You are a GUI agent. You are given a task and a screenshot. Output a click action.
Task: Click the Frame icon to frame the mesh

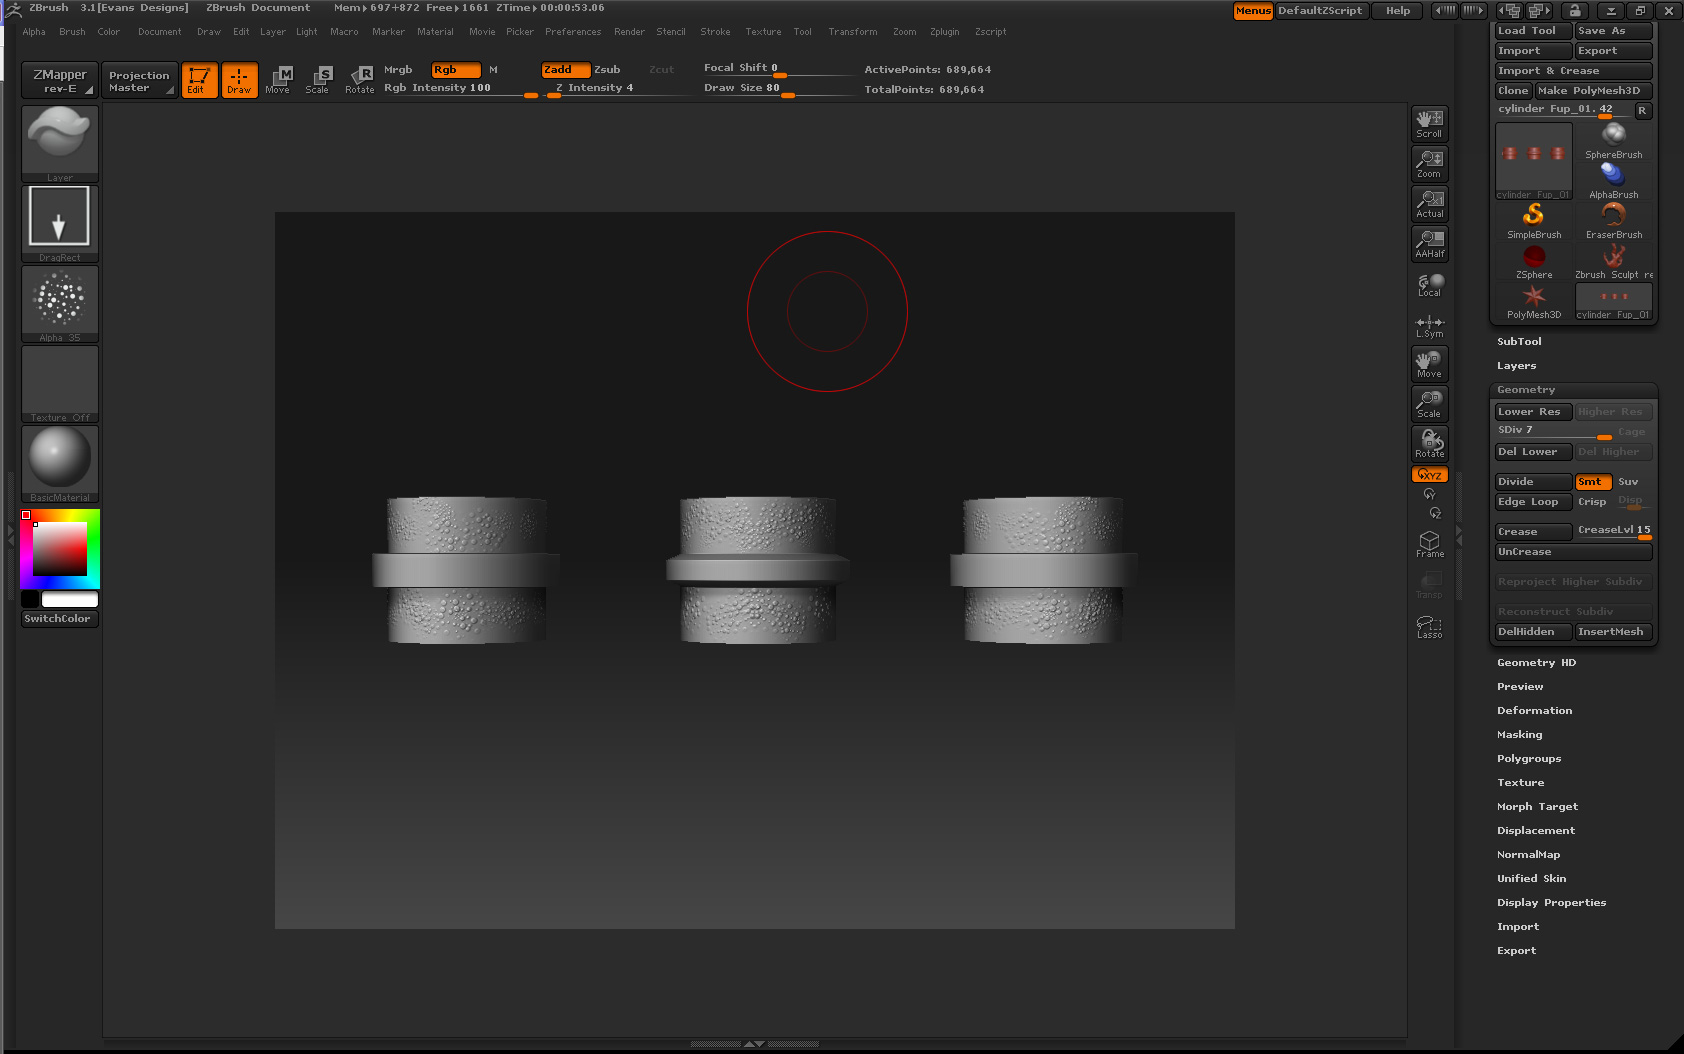1429,543
